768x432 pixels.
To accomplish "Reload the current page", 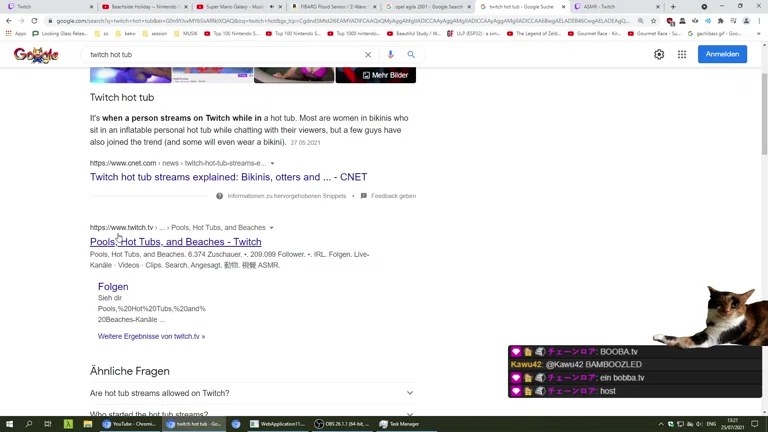I will (34, 20).
